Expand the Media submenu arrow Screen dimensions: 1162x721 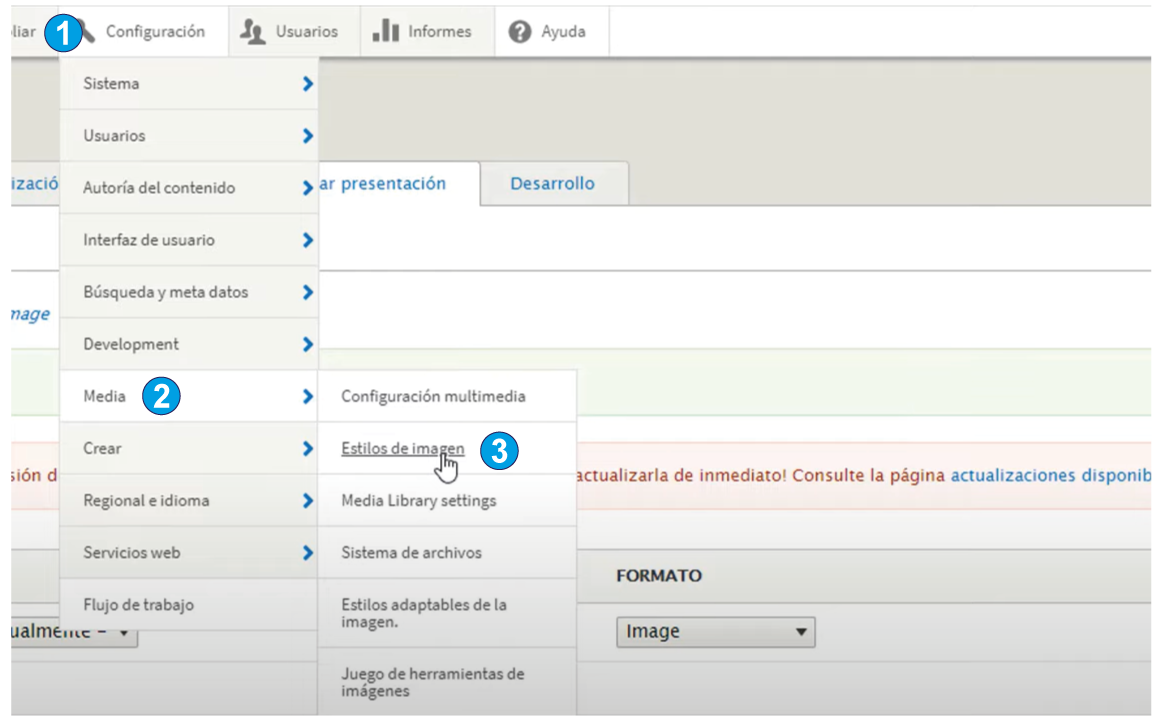pyautogui.click(x=308, y=396)
